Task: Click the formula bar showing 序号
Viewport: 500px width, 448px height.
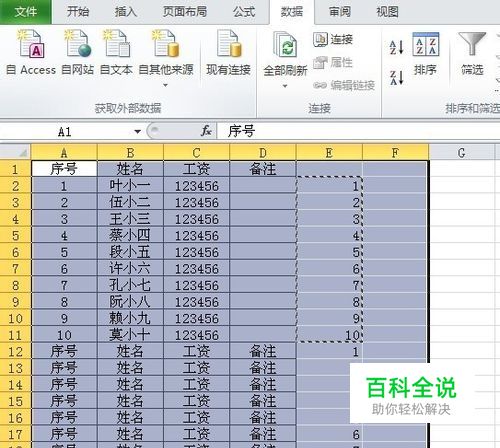Action: [358, 131]
